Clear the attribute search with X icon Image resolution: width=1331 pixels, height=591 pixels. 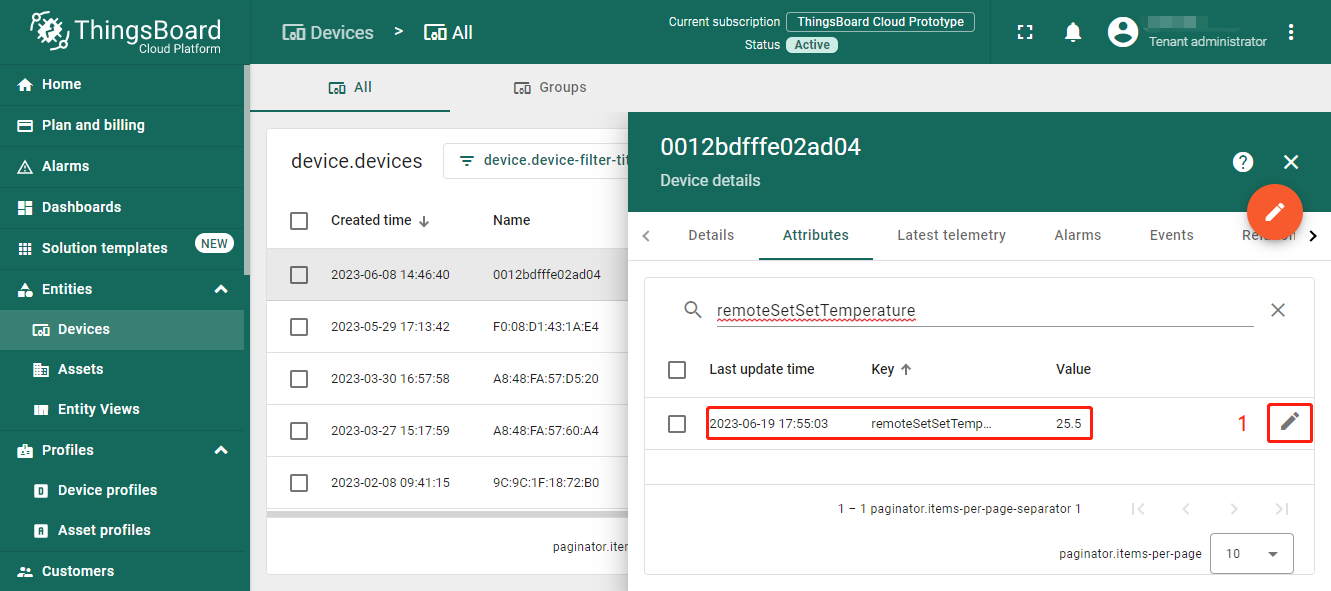coord(1278,310)
